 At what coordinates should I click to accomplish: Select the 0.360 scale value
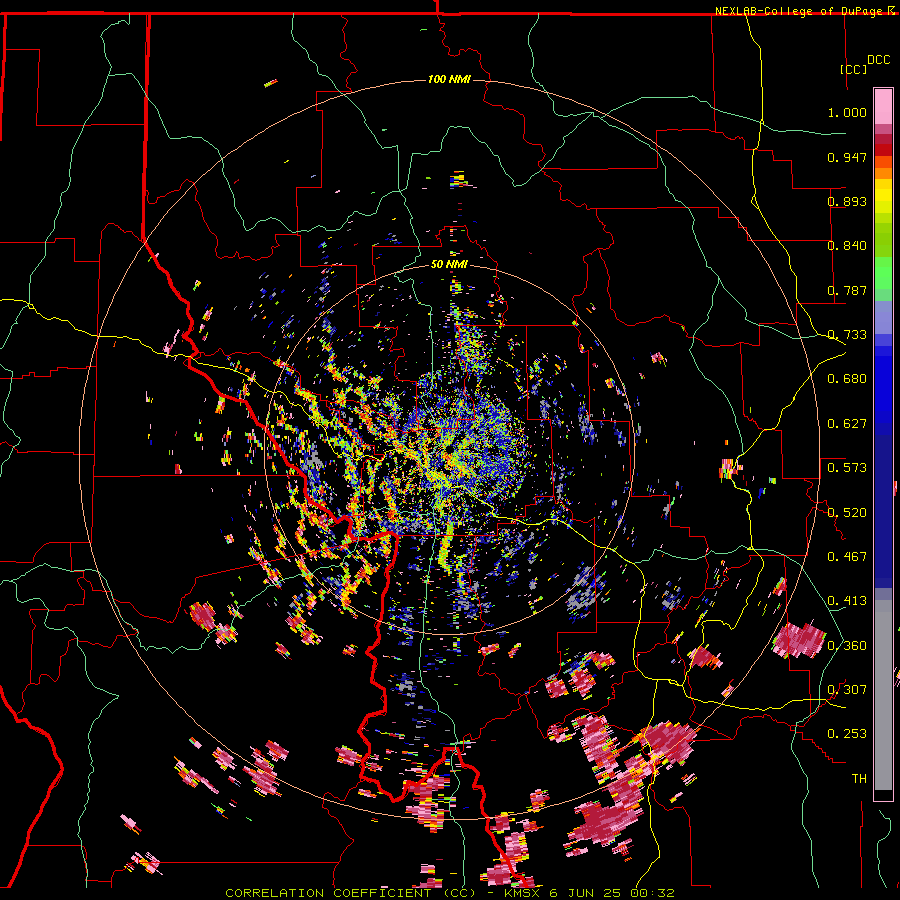point(847,646)
